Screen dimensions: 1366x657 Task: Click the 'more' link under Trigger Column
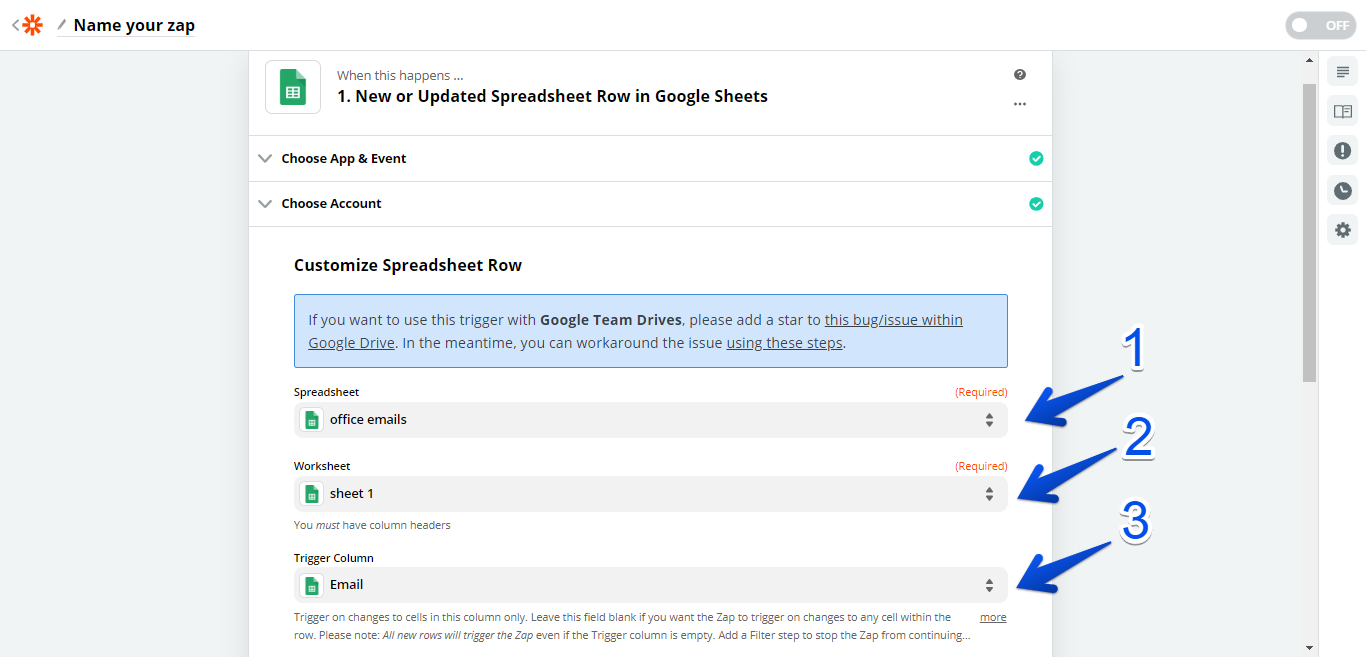click(992, 617)
